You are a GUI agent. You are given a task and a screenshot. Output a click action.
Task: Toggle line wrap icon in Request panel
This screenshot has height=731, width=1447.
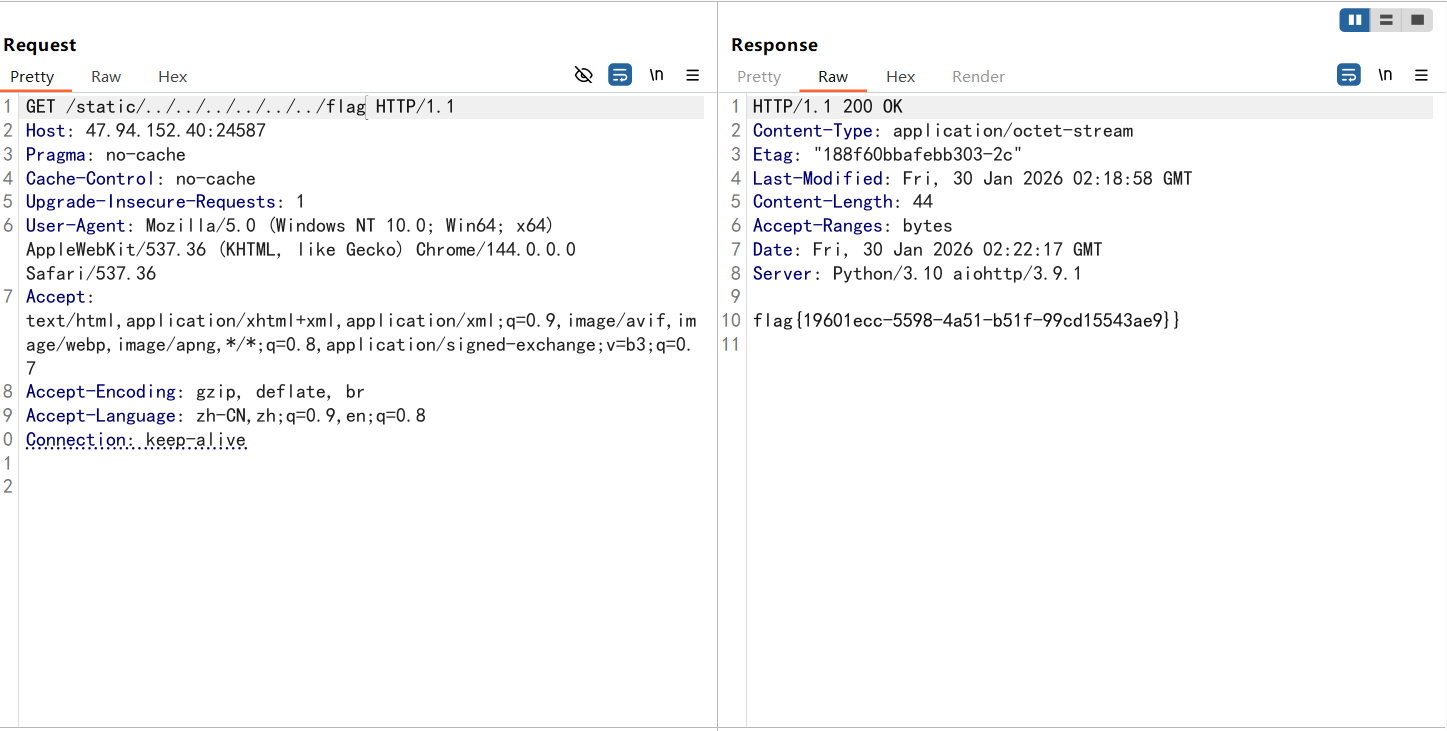pos(620,75)
